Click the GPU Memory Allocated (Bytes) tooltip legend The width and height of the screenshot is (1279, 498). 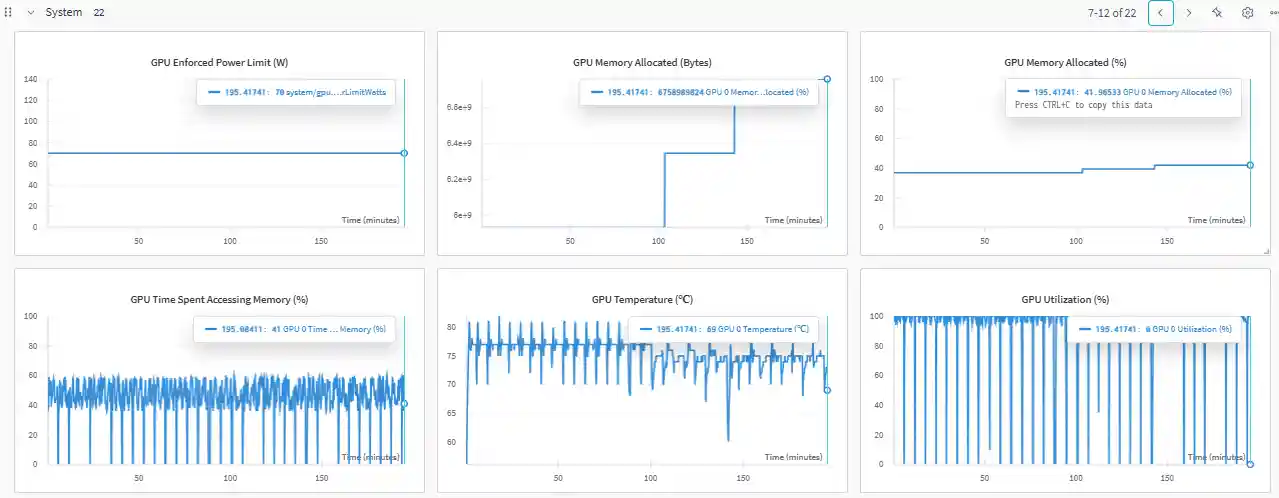[x=699, y=92]
